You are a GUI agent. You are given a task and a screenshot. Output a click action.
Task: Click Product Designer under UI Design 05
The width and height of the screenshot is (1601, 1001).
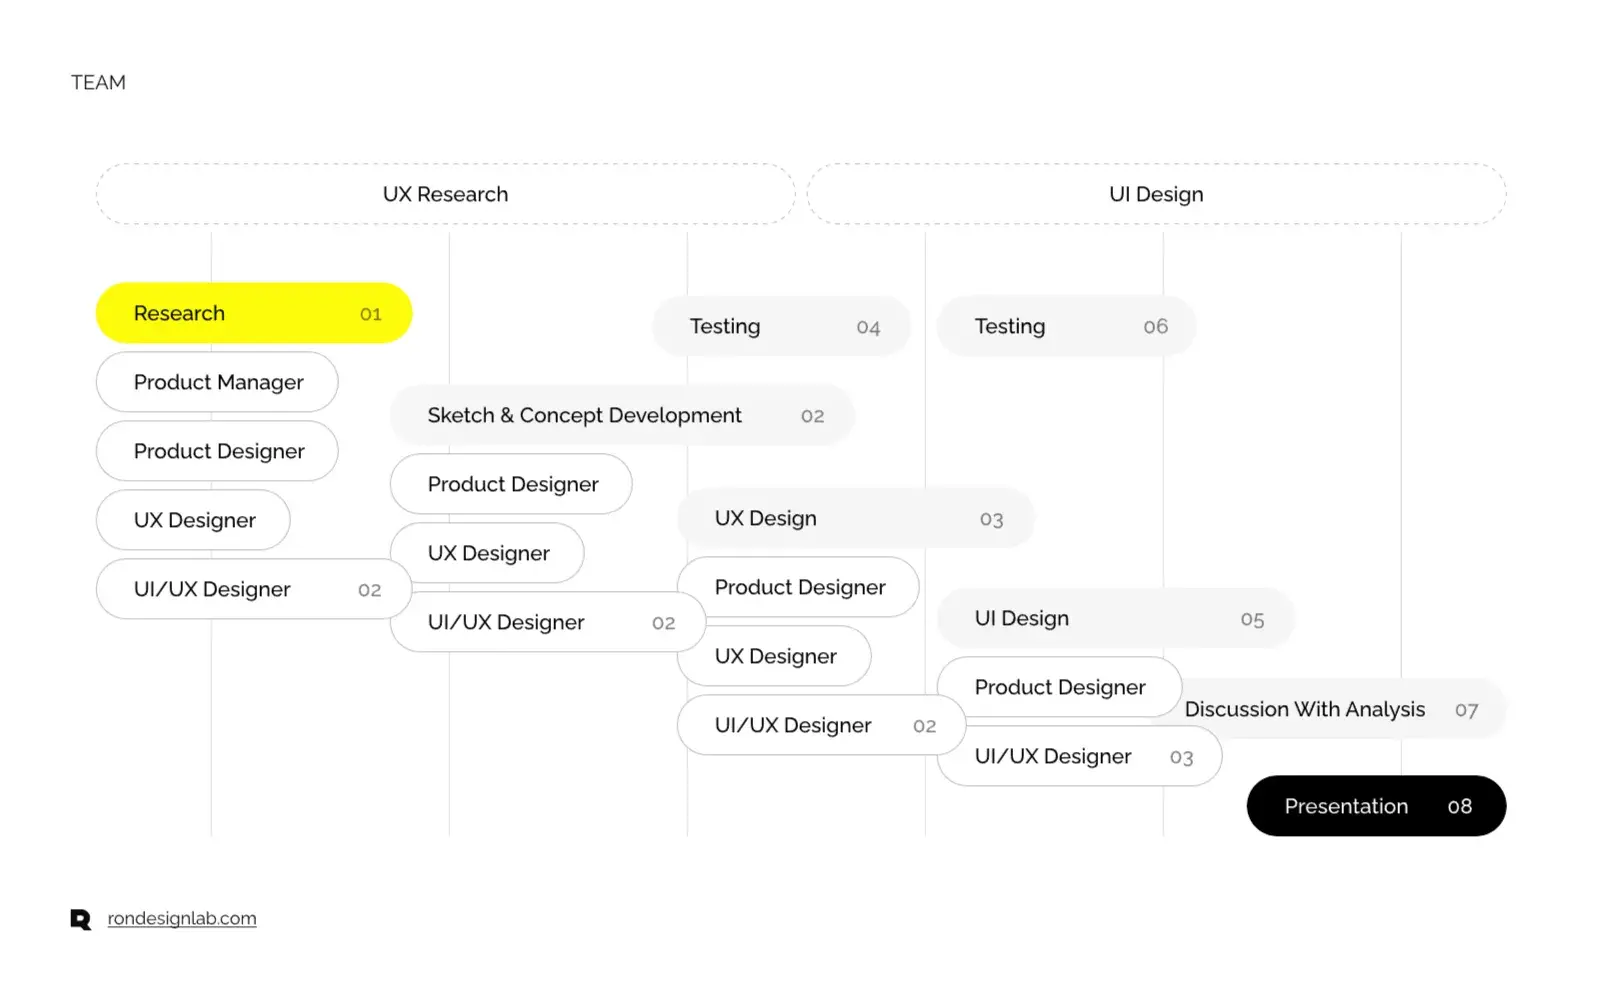(1059, 687)
